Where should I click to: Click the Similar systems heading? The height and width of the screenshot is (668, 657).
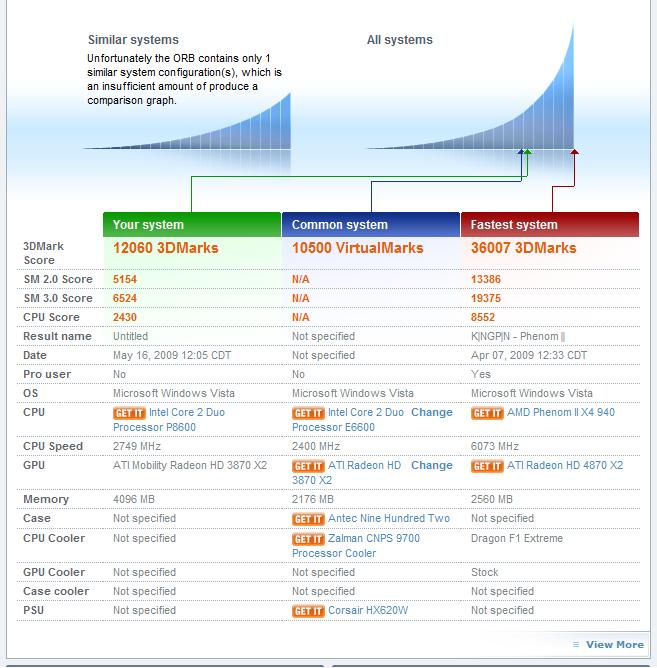pyautogui.click(x=133, y=40)
